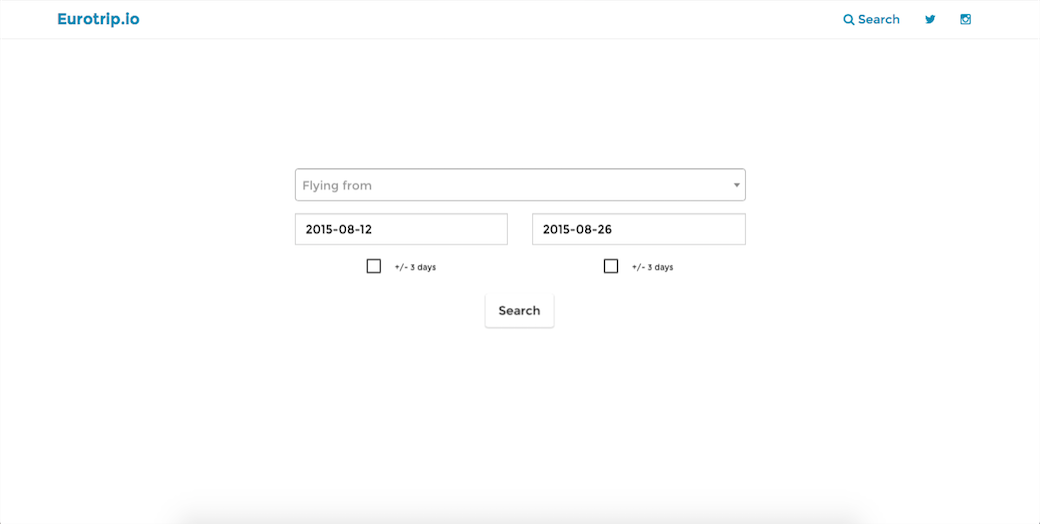1040x524 pixels.
Task: Click the Flying from dropdown arrow
Action: click(x=736, y=185)
